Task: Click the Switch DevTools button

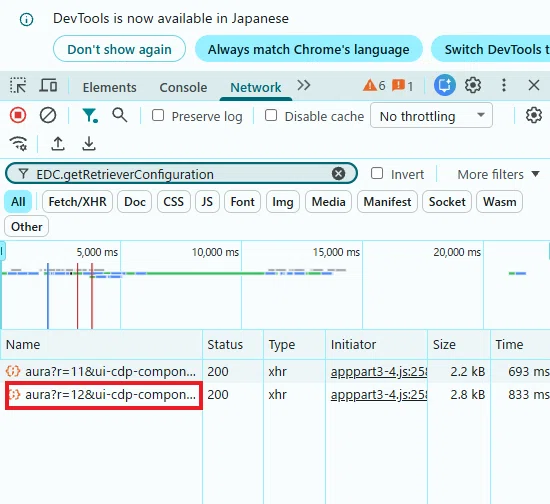Action: tap(491, 49)
